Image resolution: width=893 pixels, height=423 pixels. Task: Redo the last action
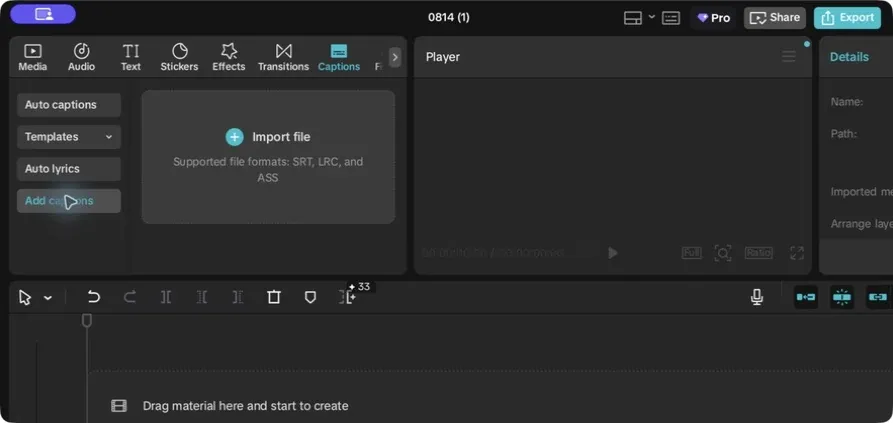click(x=130, y=297)
